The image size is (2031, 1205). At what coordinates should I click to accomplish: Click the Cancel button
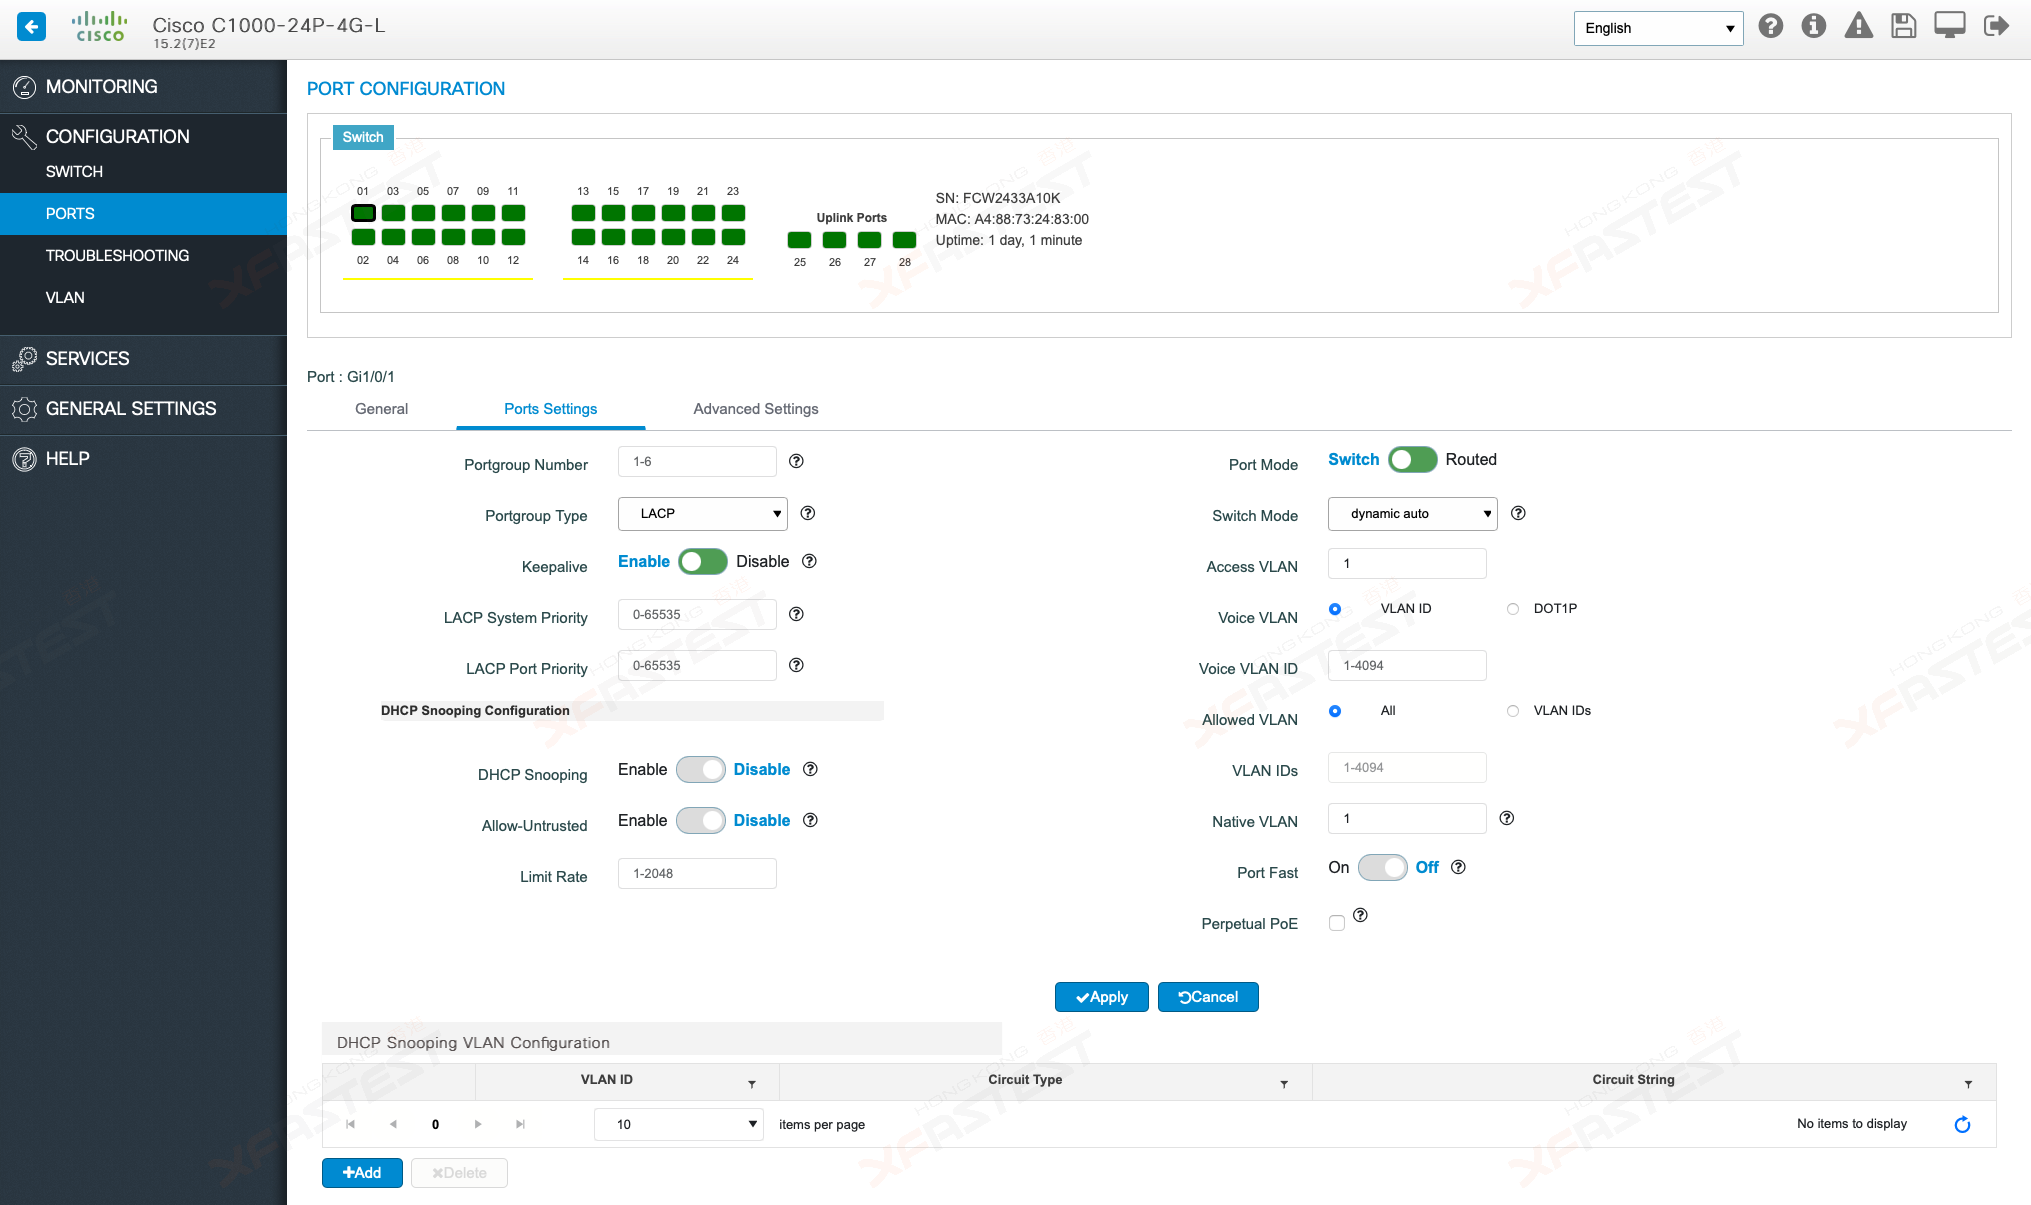point(1208,997)
